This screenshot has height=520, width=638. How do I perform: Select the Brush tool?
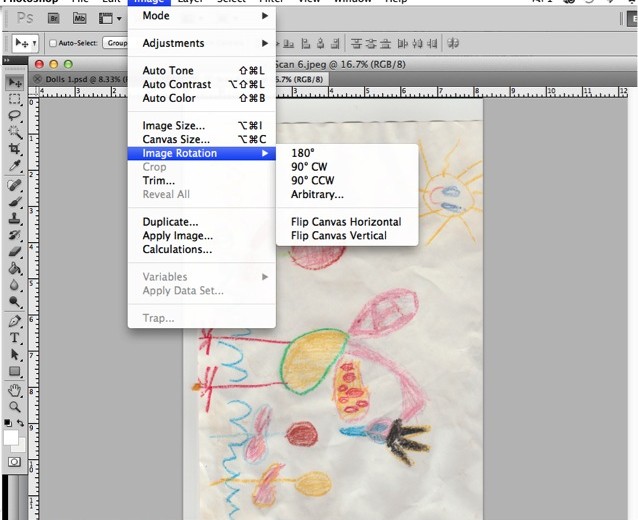(15, 202)
